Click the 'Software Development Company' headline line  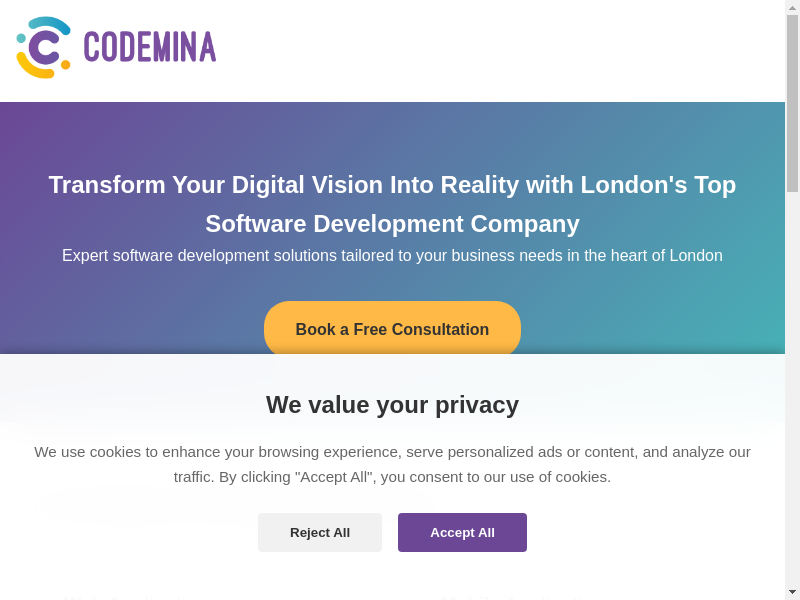(x=392, y=224)
